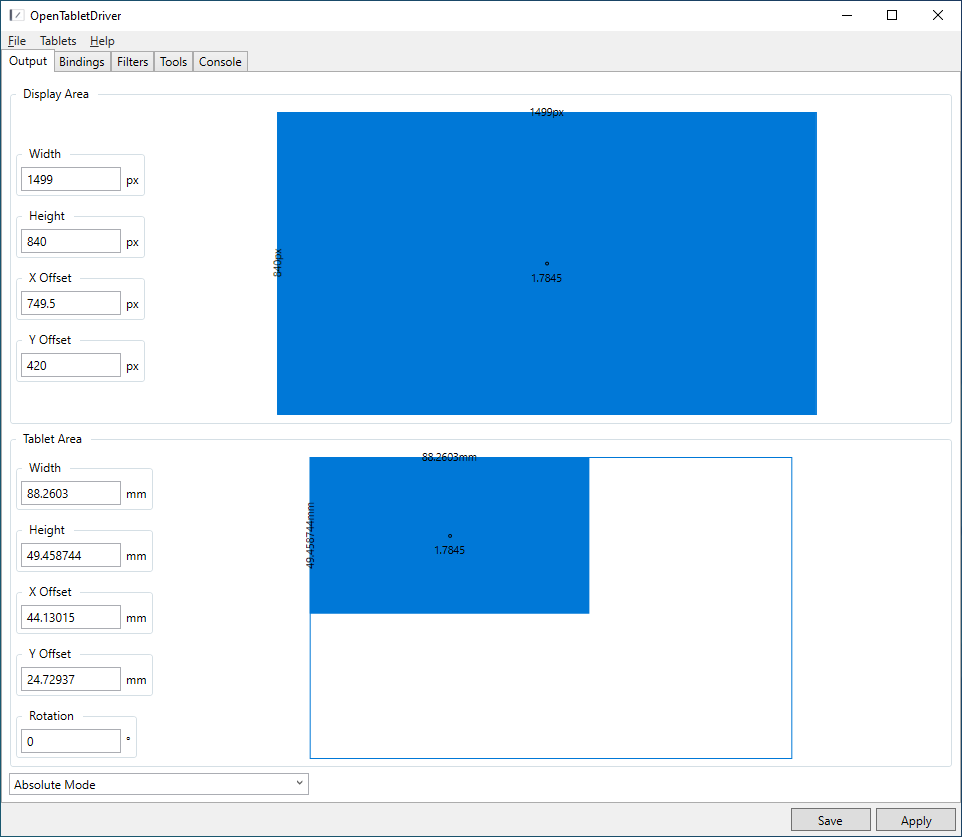Switch to the Filters tab
Screen dimensions: 962x837
click(133, 61)
